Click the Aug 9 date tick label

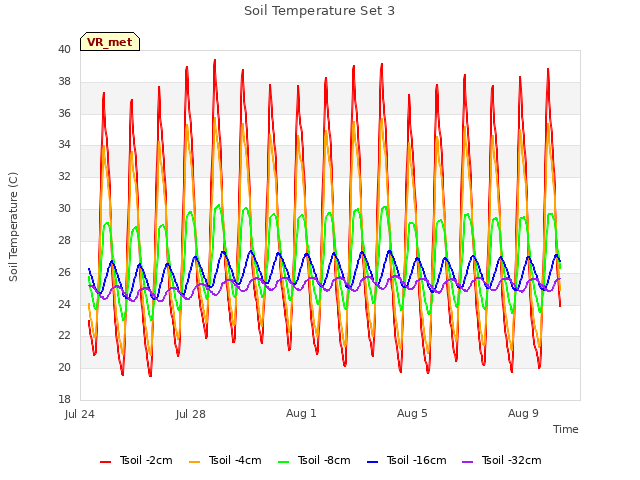pos(523,413)
